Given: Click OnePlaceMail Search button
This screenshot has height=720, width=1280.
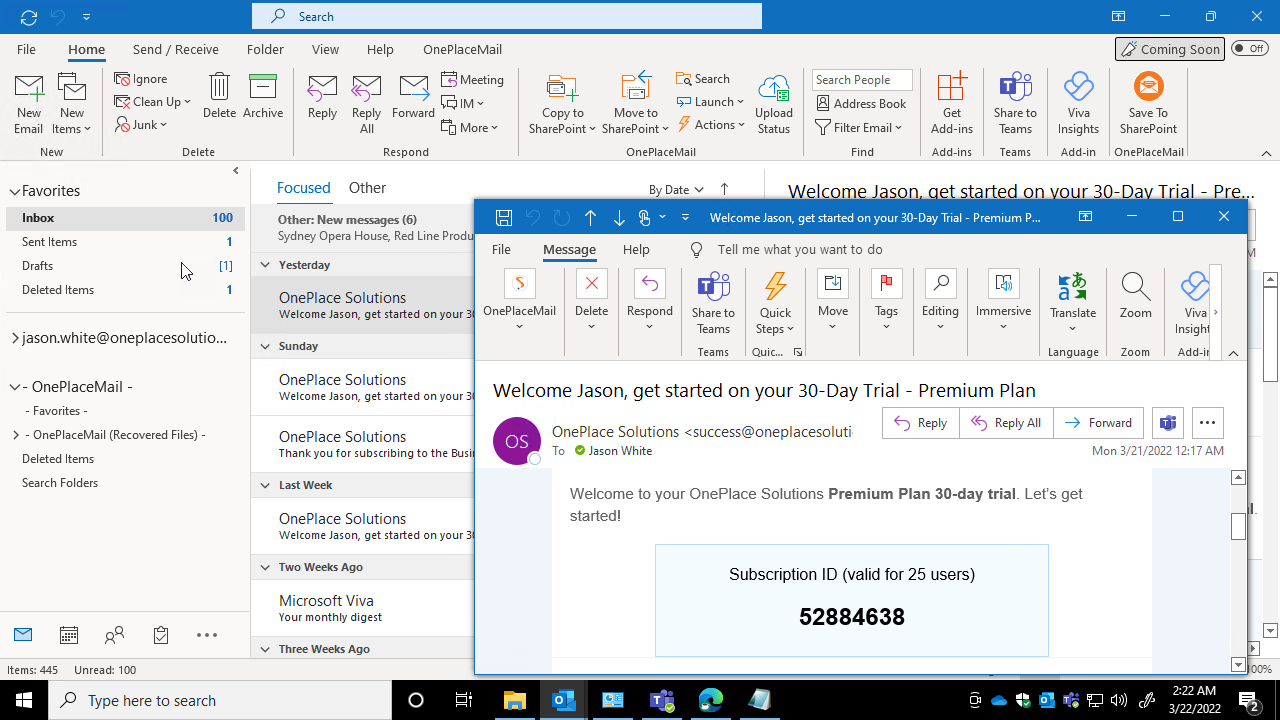Looking at the screenshot, I should pyautogui.click(x=703, y=79).
